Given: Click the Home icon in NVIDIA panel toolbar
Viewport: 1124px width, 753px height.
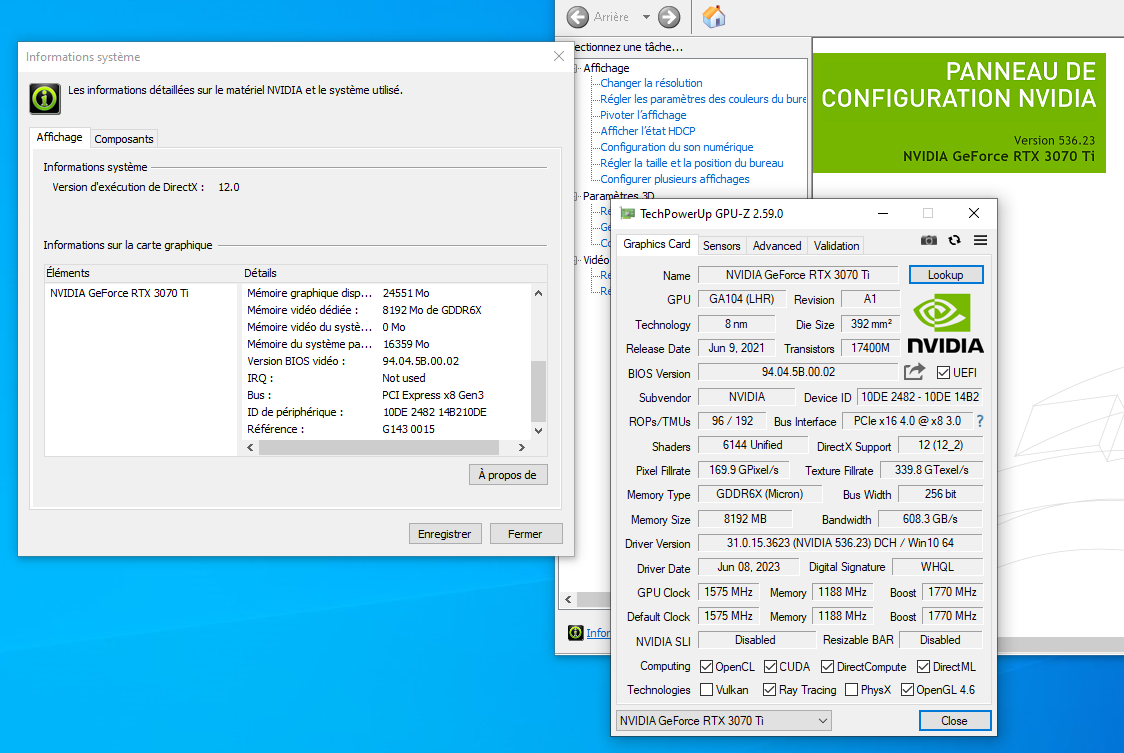Looking at the screenshot, I should 714,17.
